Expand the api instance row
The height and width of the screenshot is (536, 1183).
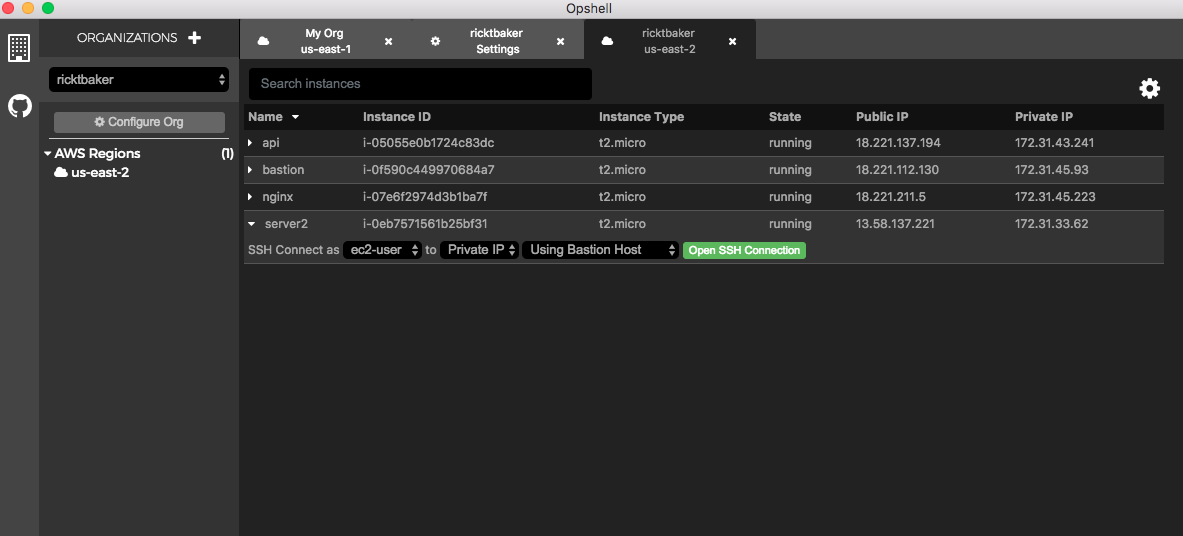click(x=250, y=143)
